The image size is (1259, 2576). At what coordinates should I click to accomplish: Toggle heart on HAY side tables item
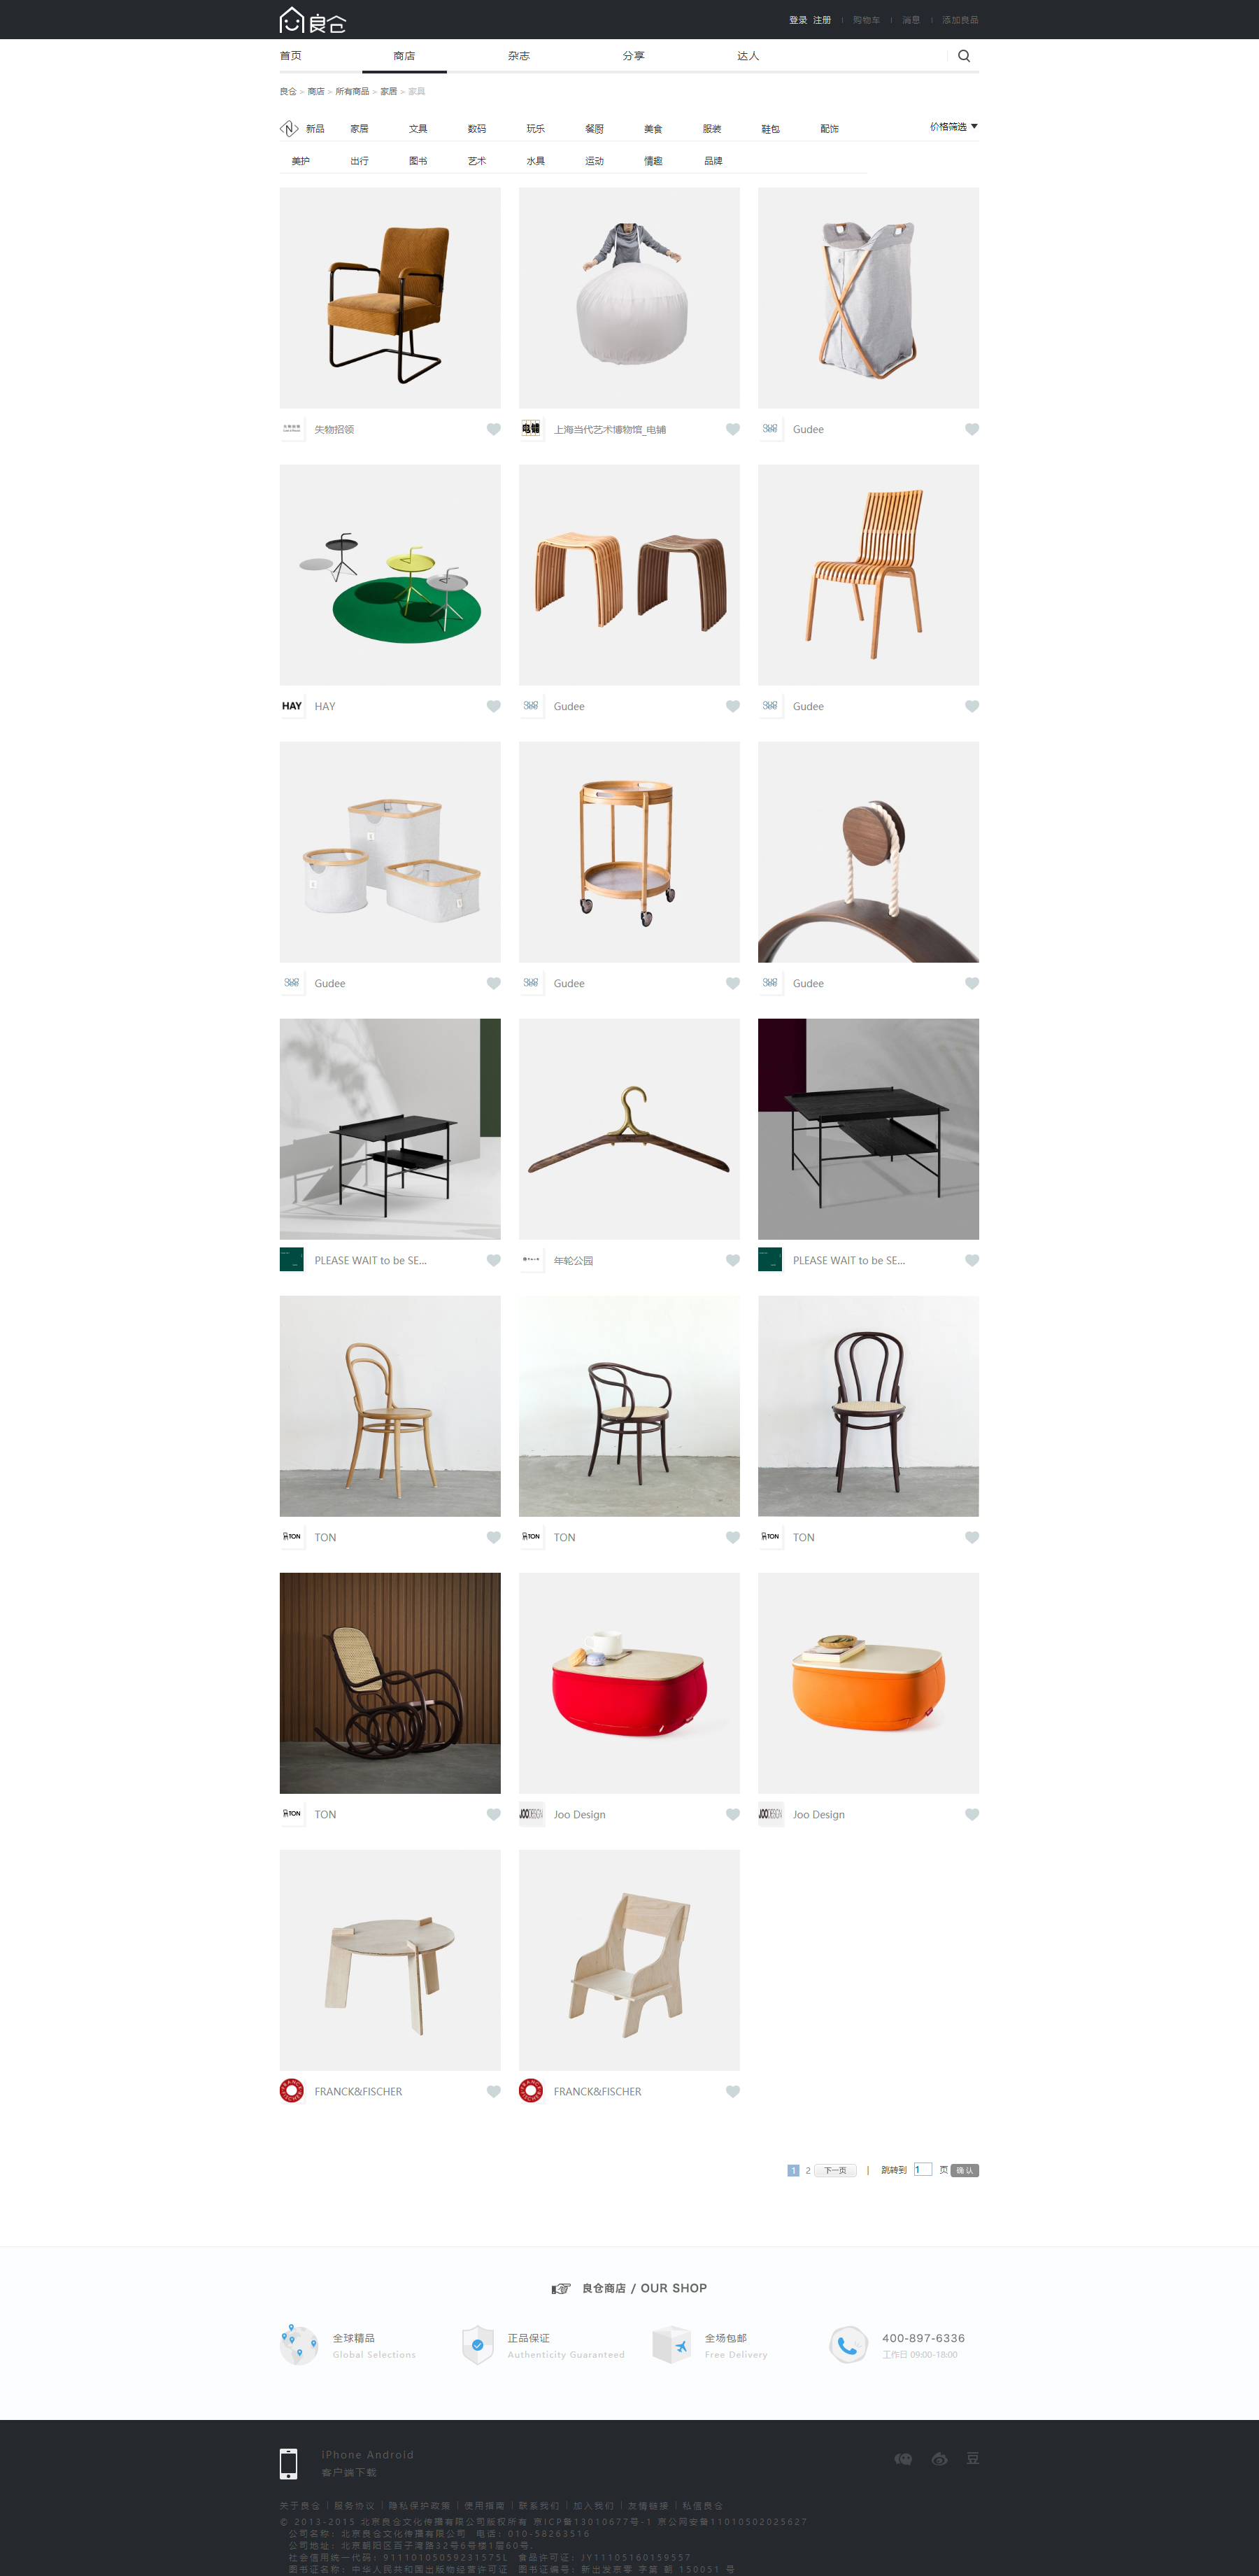tap(493, 706)
